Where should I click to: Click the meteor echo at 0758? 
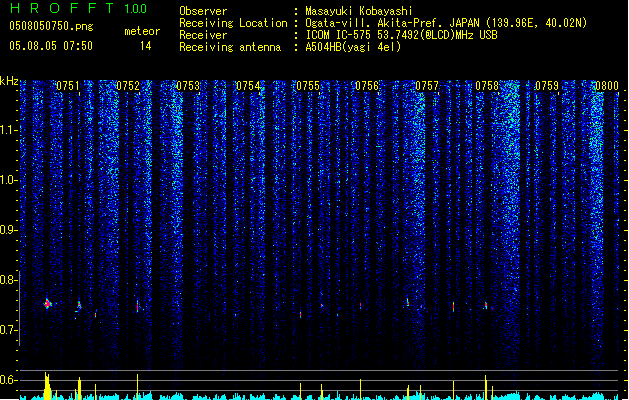click(x=486, y=305)
